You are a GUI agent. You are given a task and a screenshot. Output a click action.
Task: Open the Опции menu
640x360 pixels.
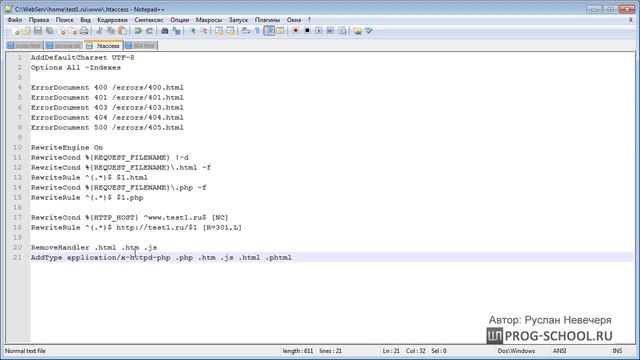[180, 20]
